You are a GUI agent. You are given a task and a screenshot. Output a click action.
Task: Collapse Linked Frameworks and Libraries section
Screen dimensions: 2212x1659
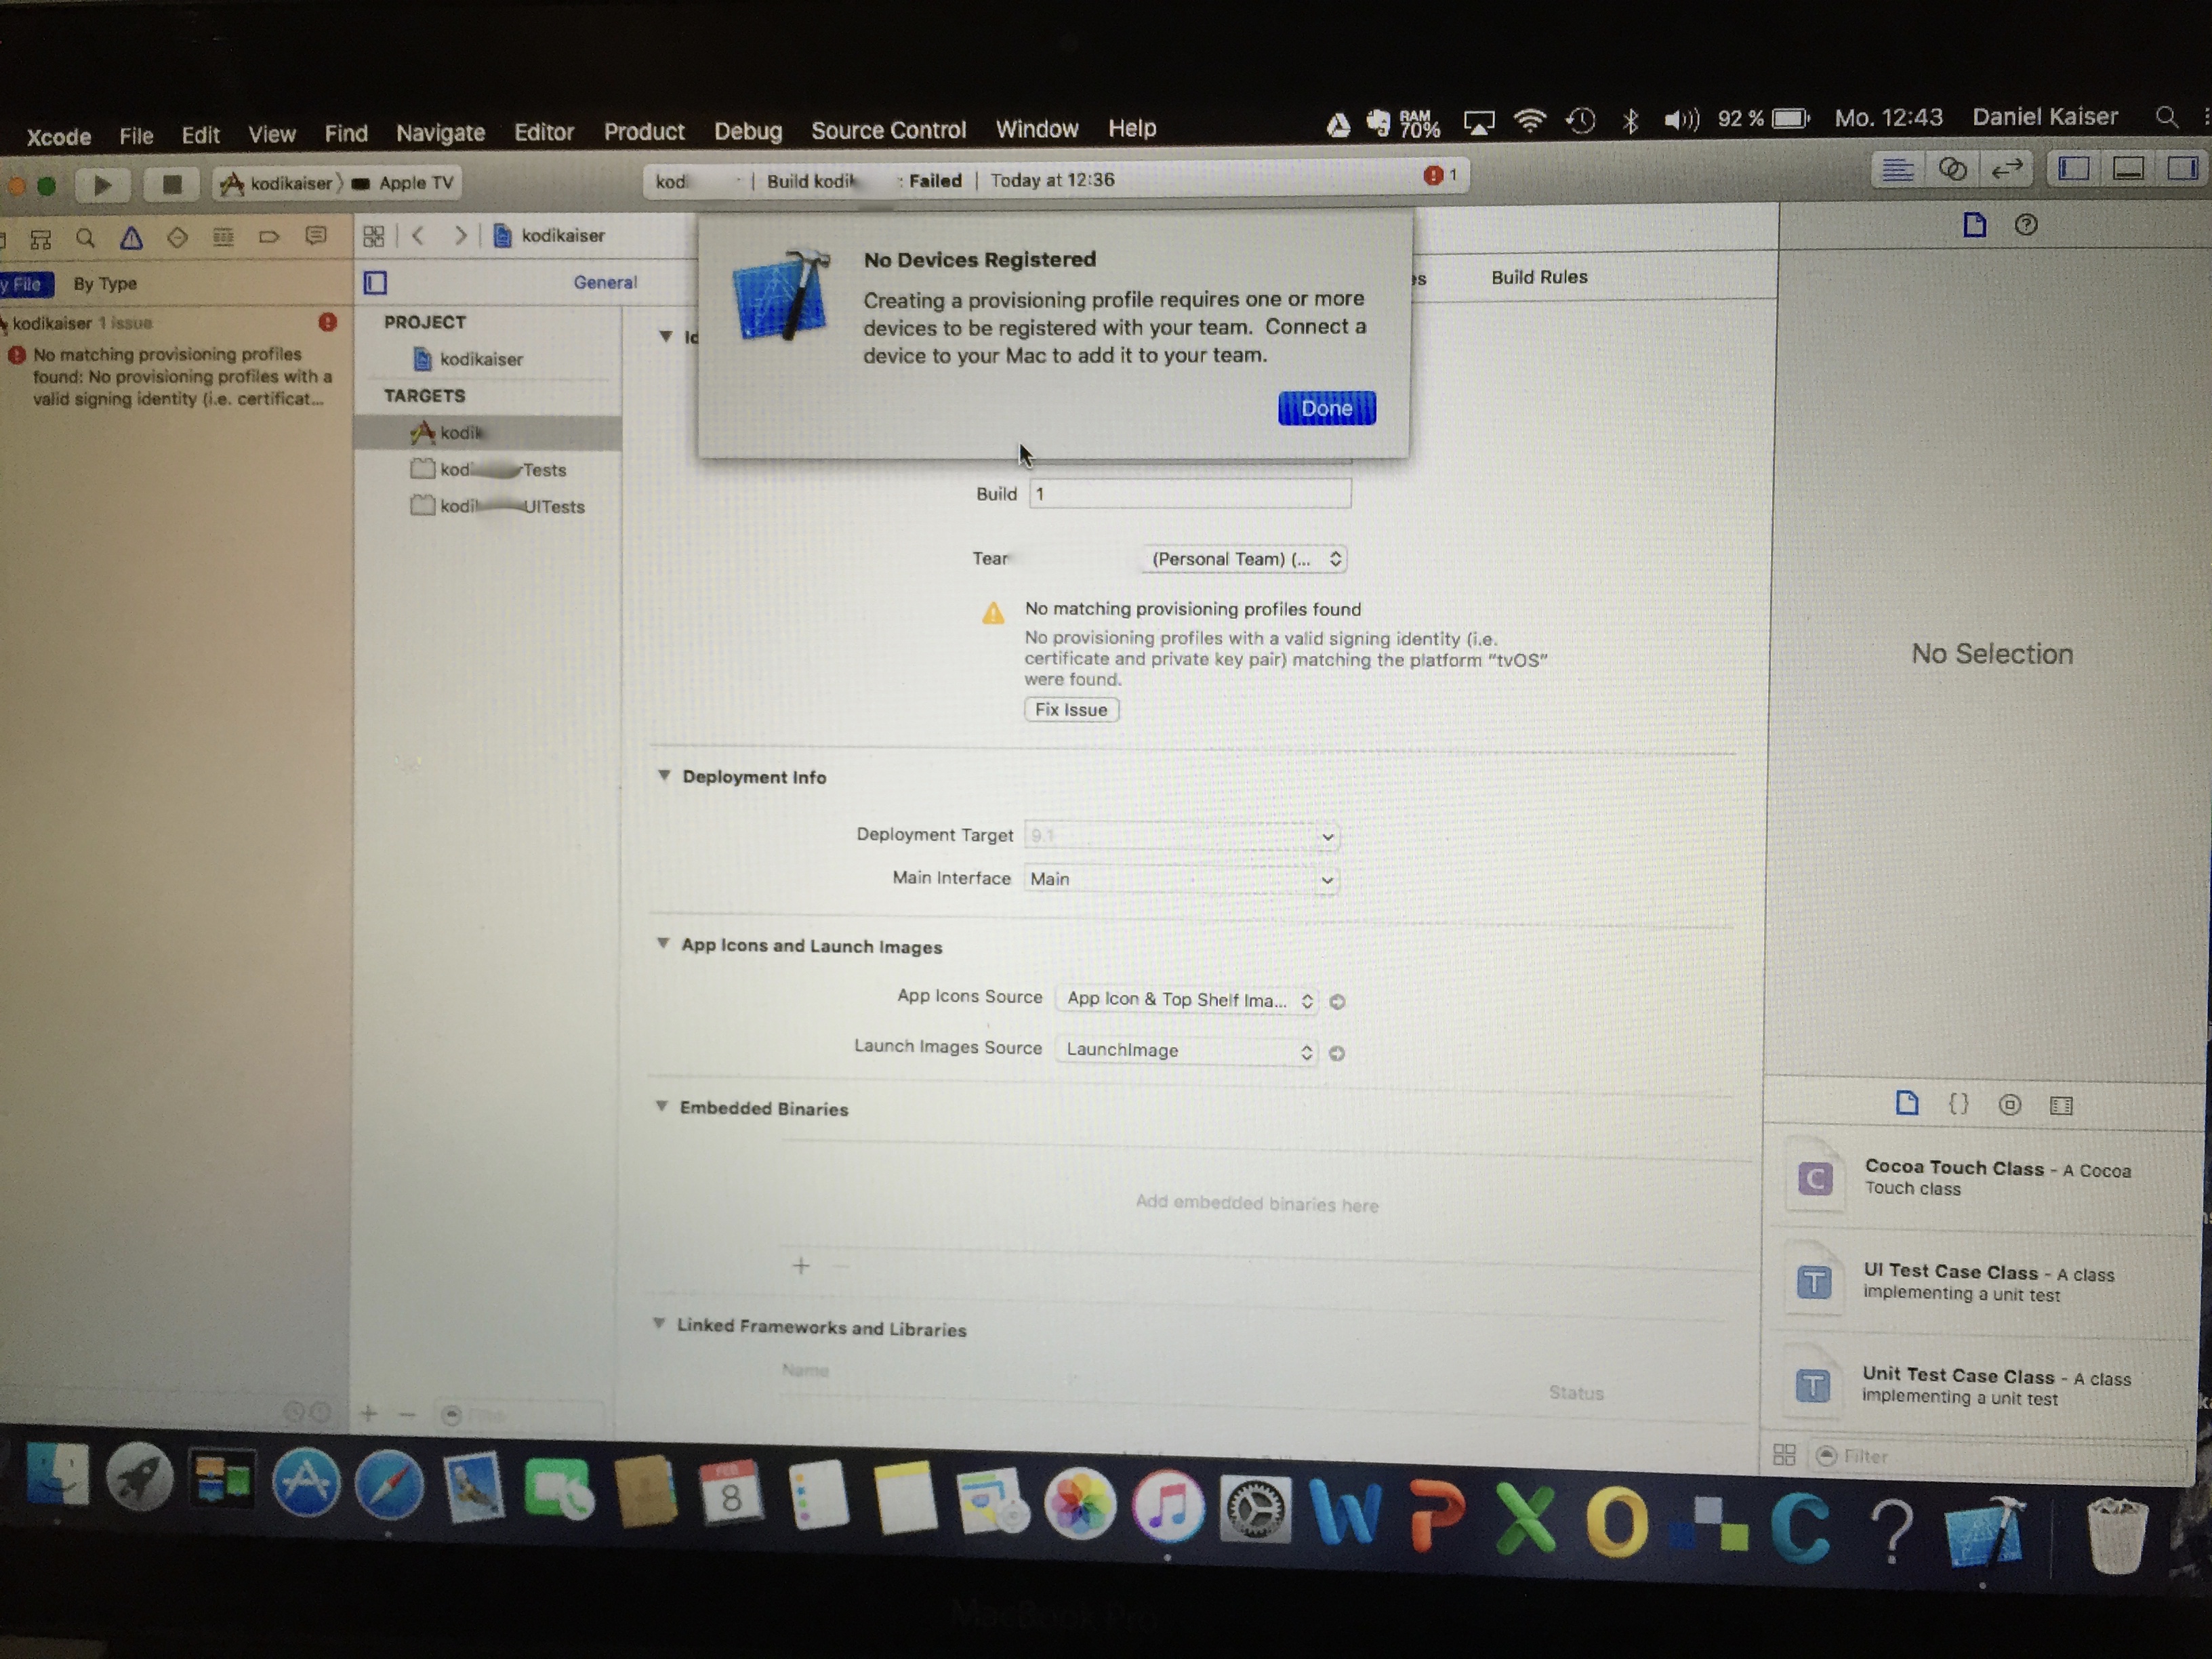660,1323
